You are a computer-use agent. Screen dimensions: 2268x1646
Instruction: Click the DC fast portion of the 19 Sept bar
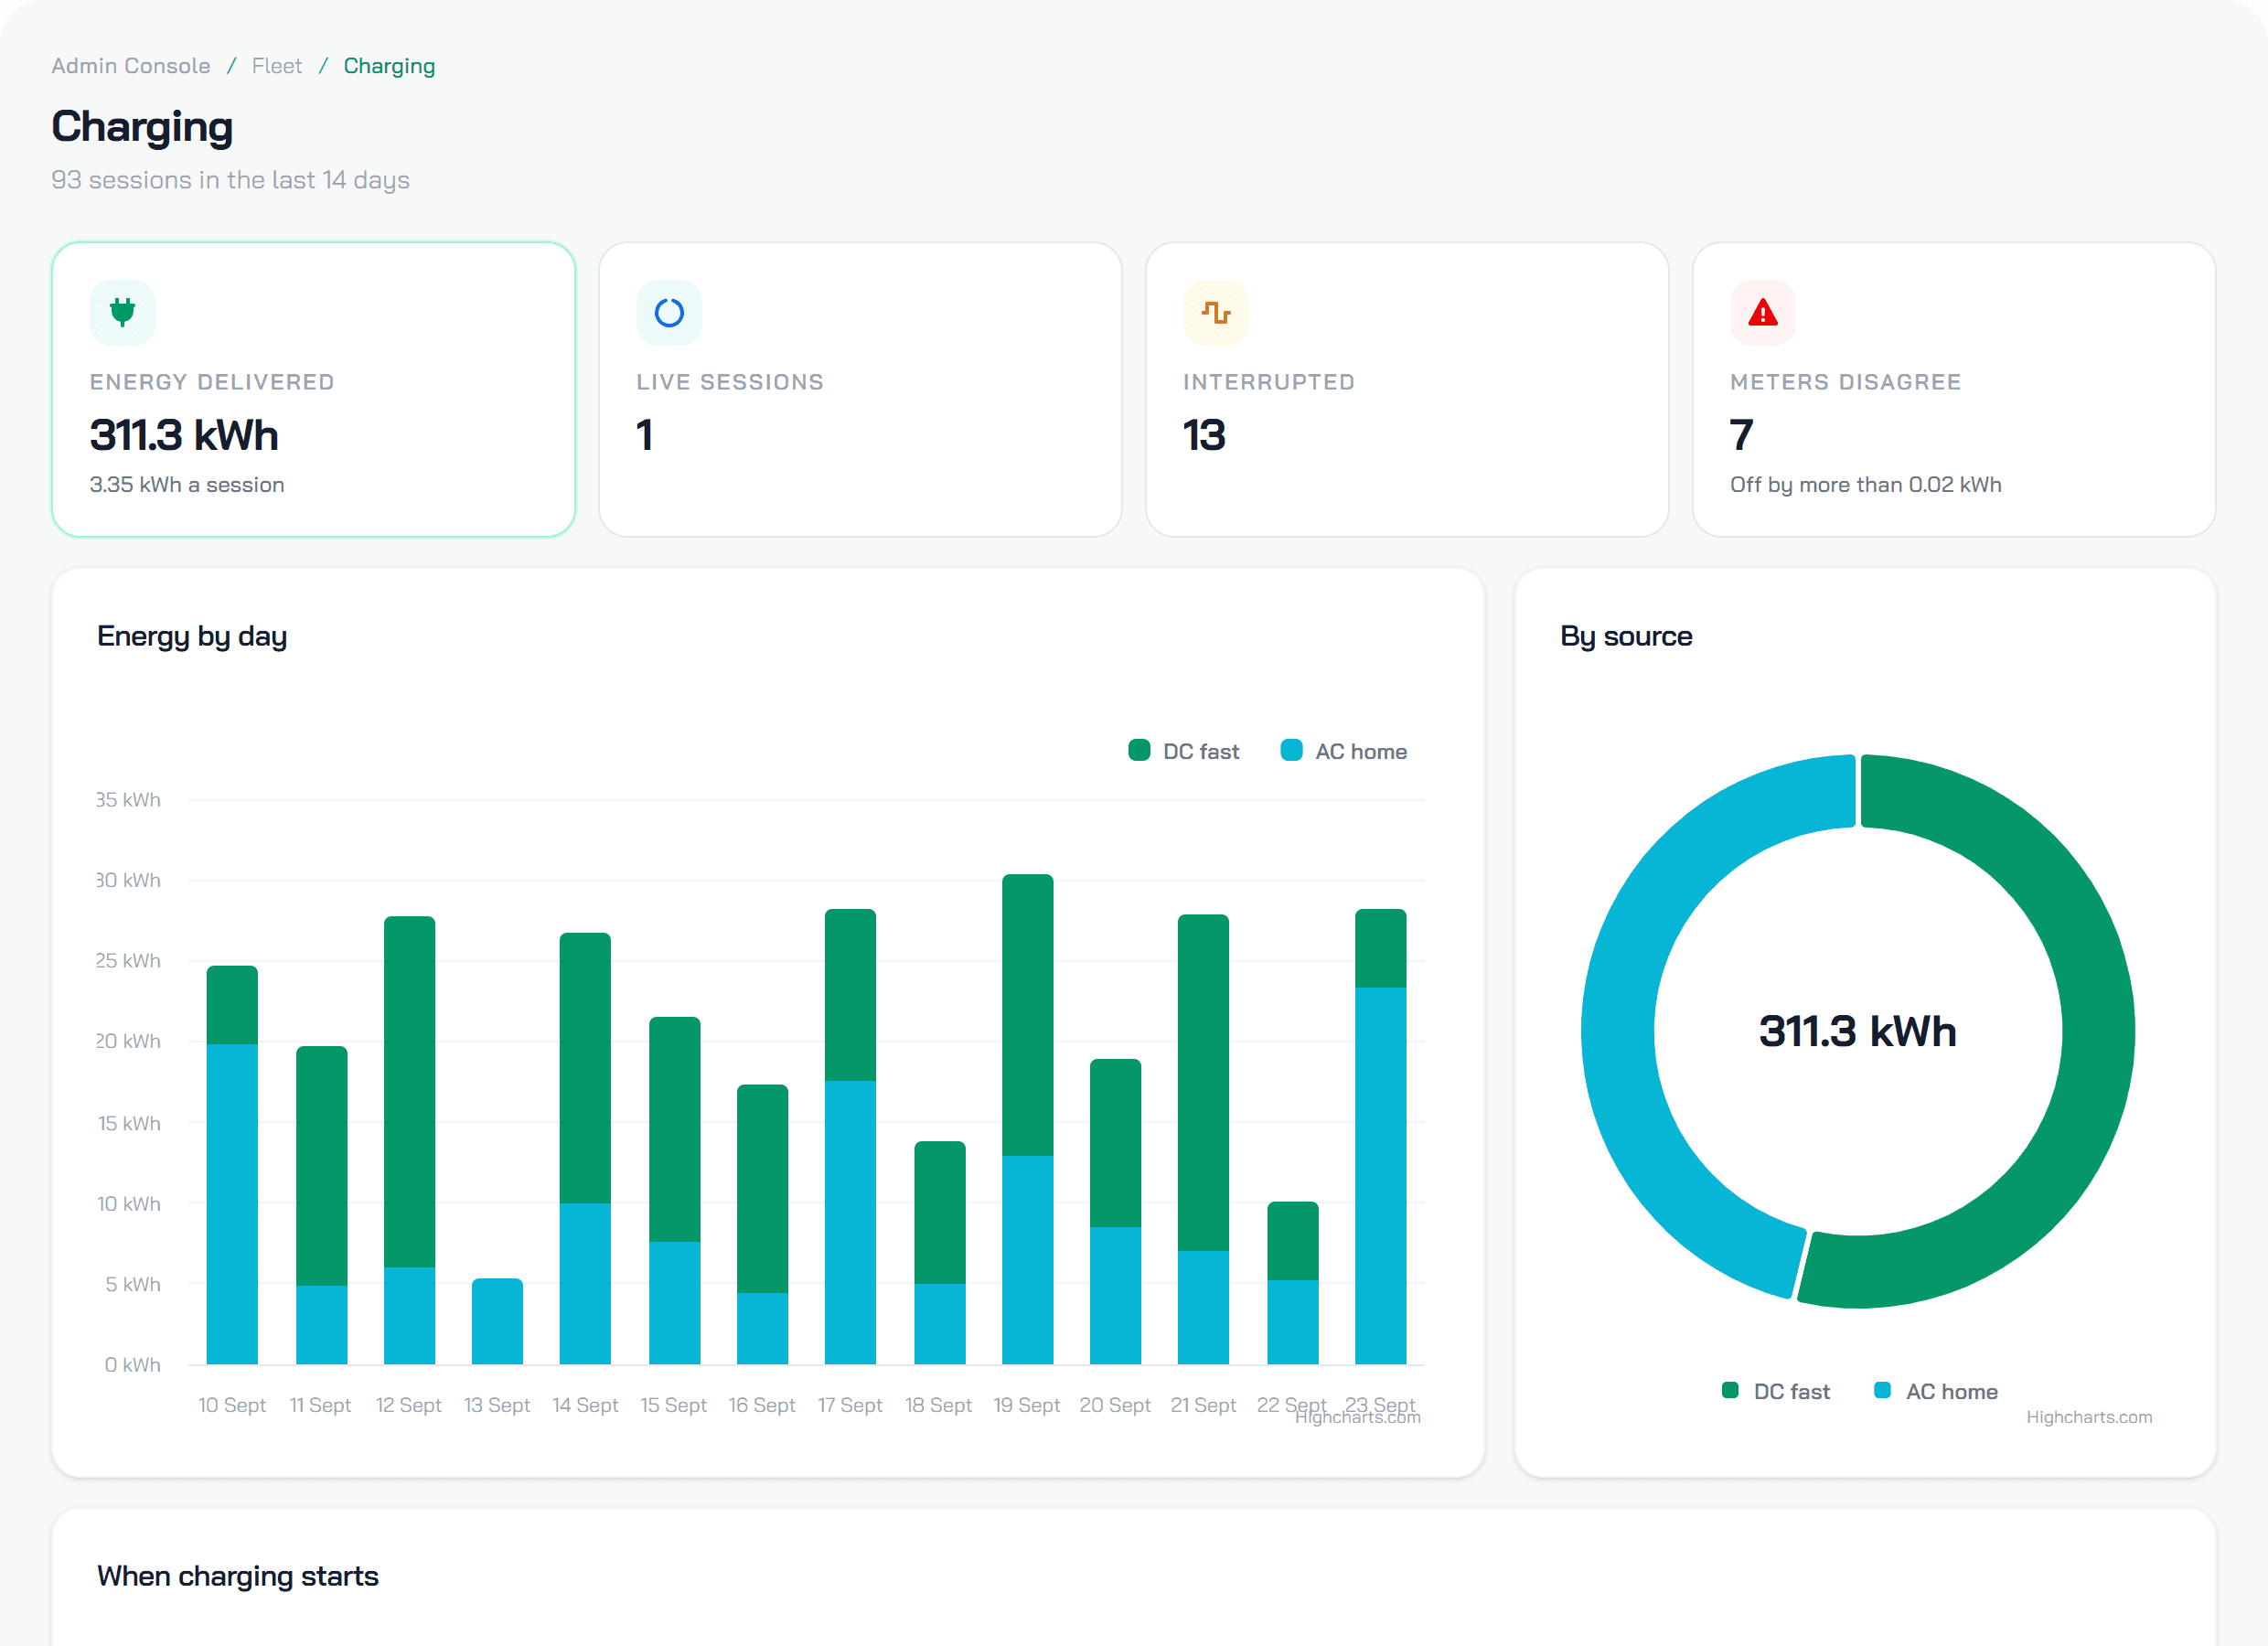(x=1028, y=1015)
